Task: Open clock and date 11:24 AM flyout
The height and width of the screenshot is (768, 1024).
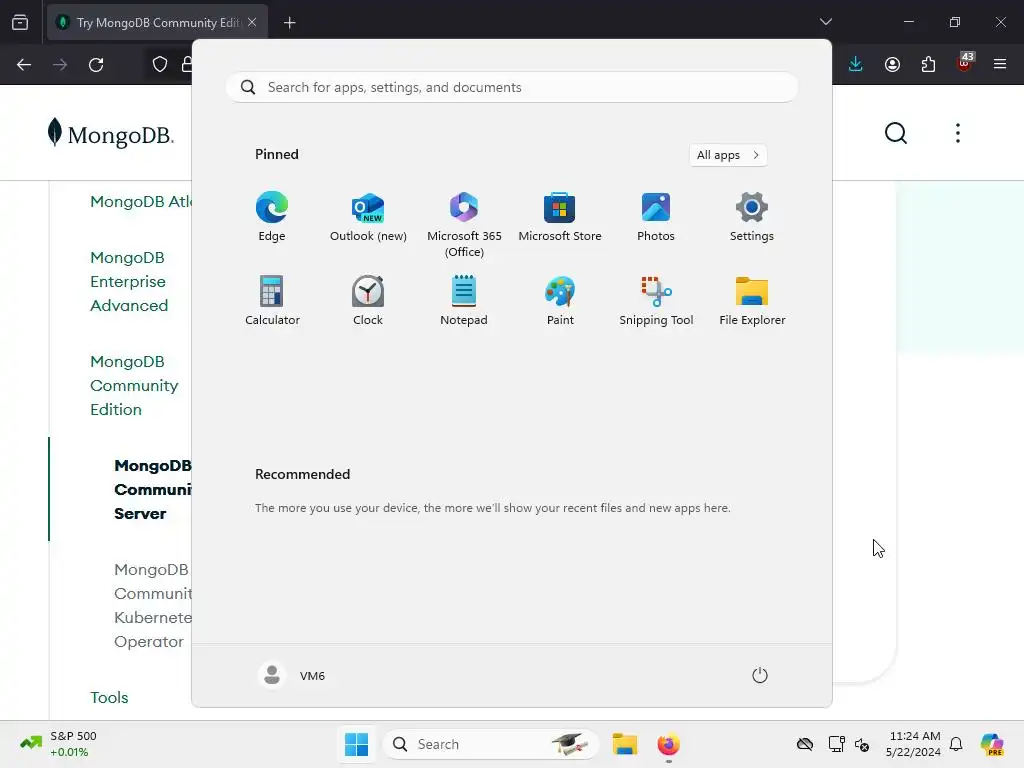Action: [x=913, y=744]
